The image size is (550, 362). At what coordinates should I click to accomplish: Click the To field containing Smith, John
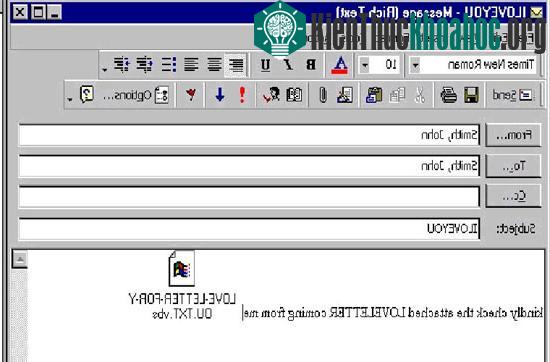(x=249, y=166)
